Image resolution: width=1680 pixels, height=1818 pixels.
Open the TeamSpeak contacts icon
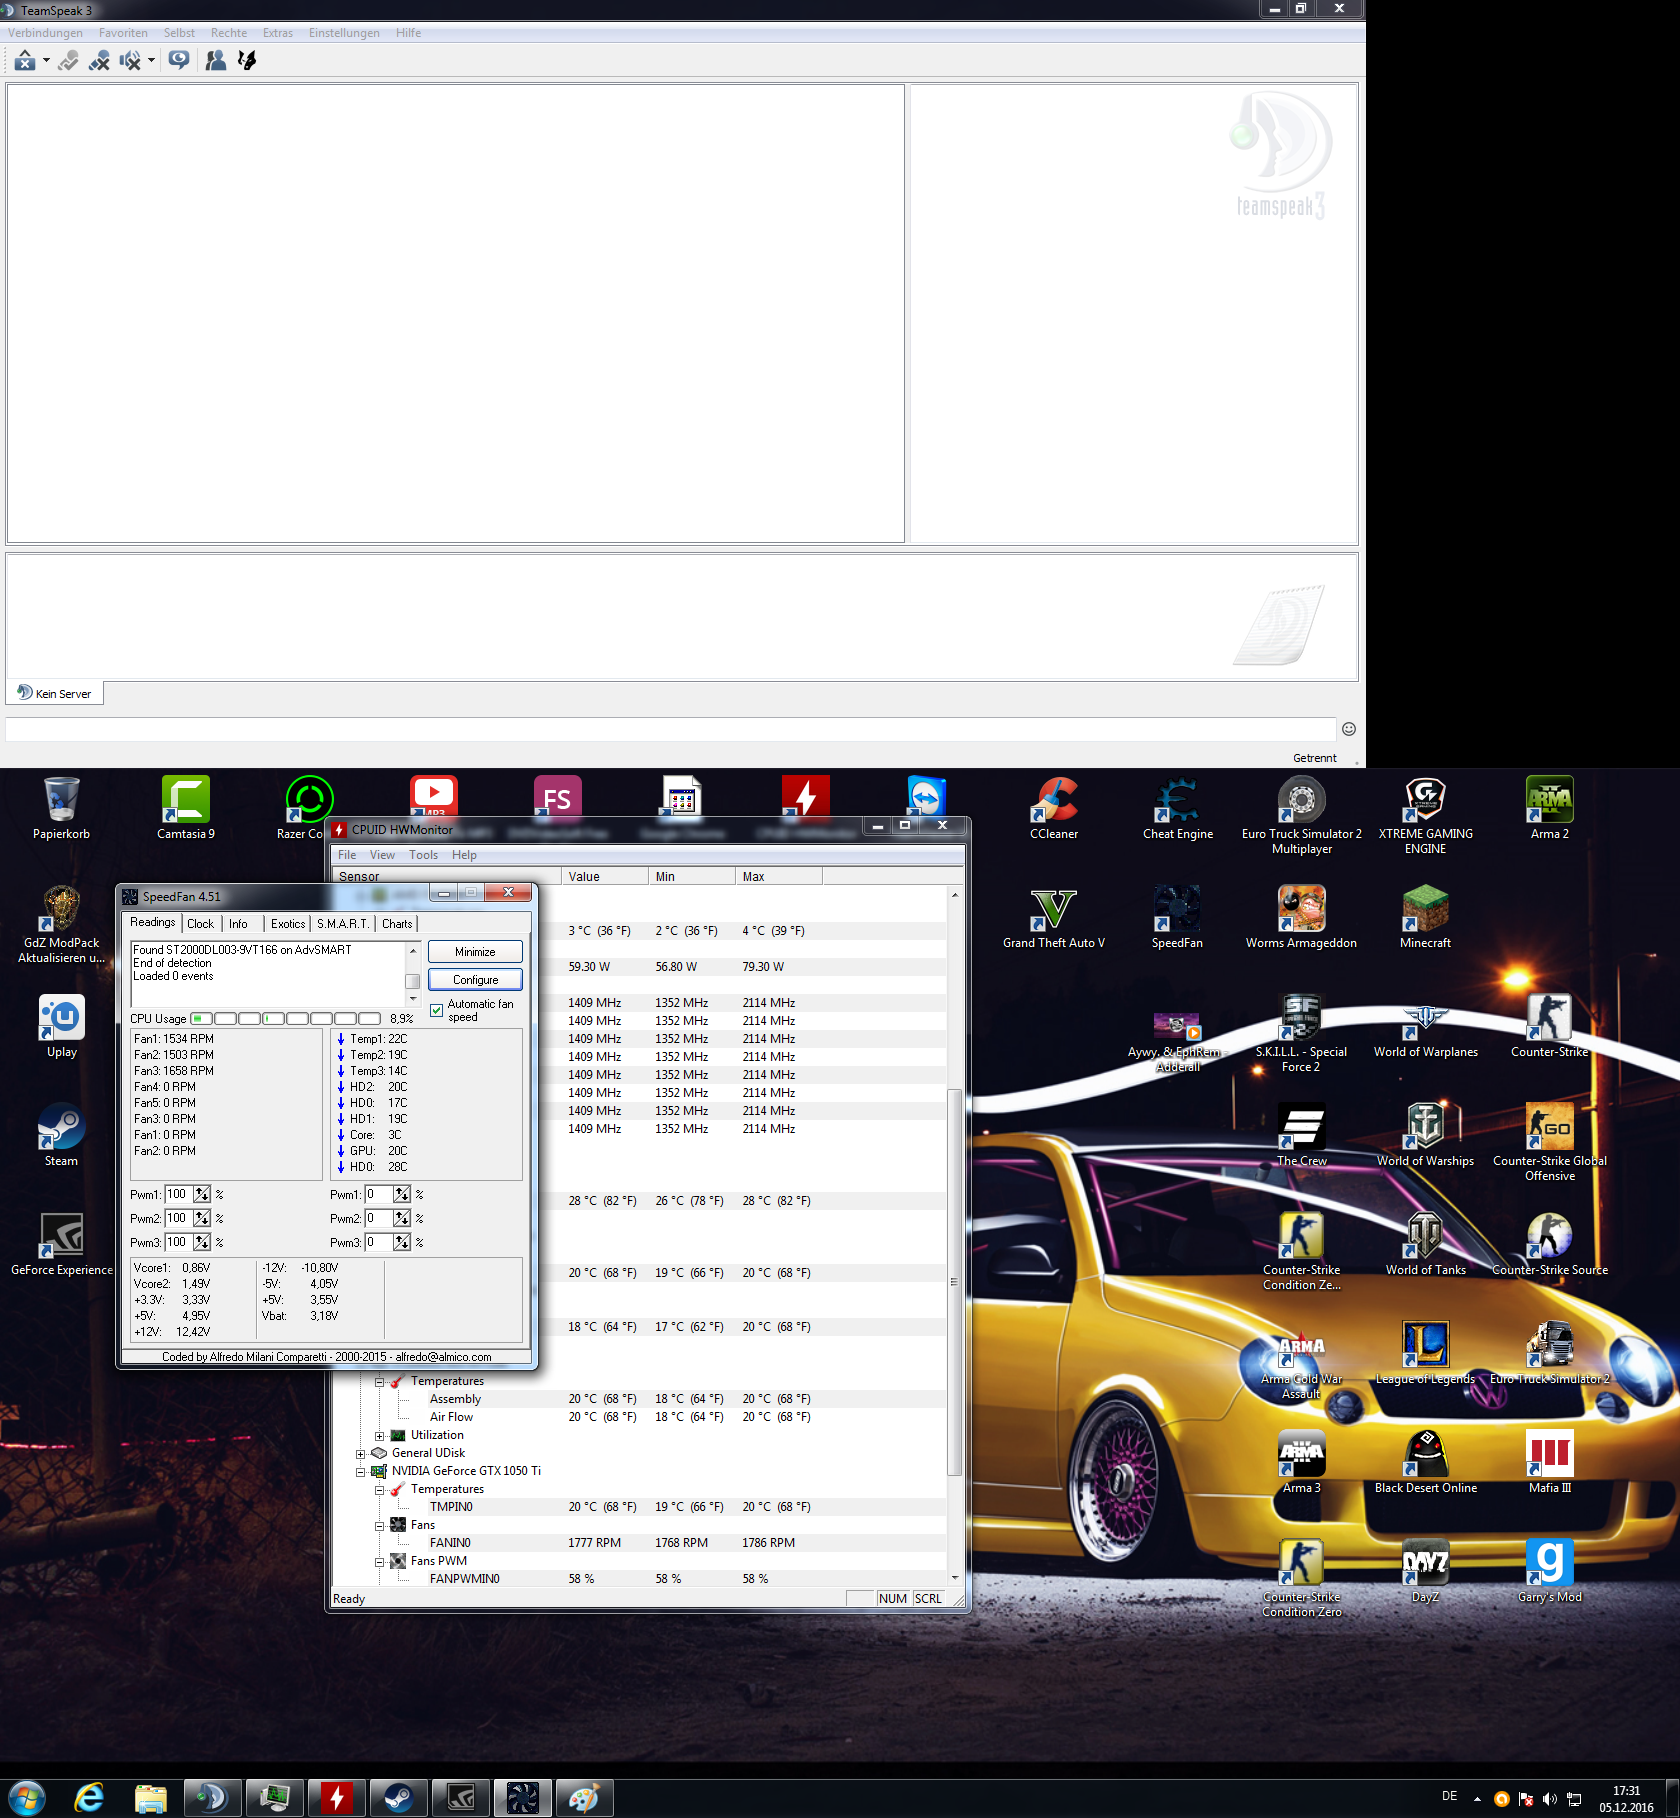point(215,61)
